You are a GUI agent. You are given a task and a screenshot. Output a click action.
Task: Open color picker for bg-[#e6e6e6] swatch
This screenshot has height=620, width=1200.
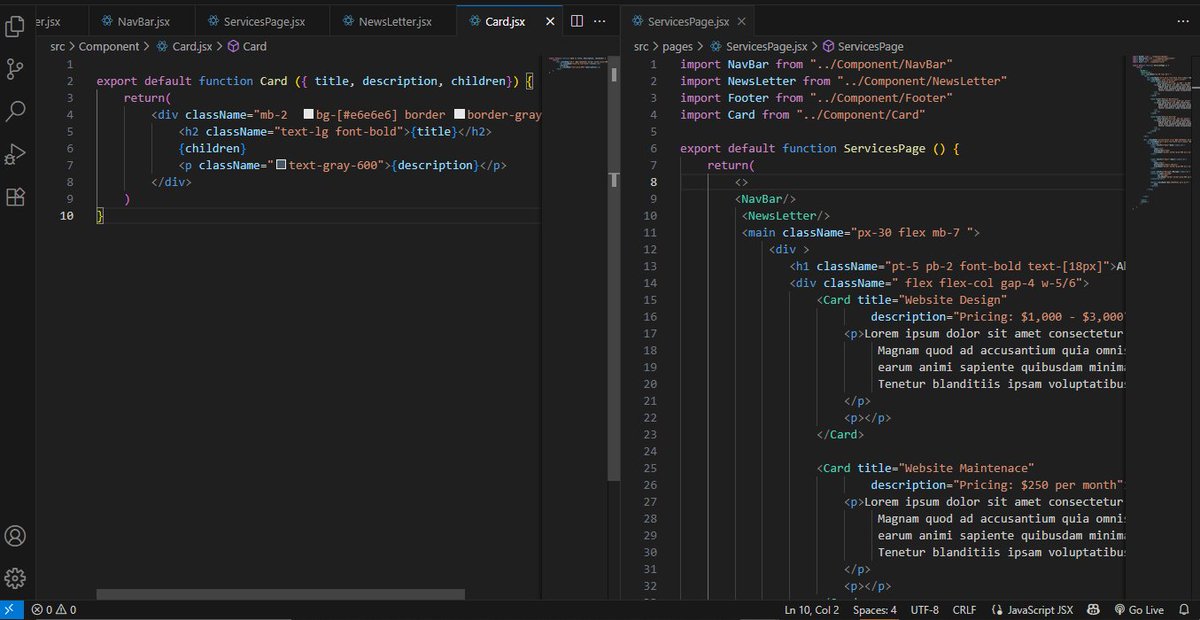[308, 115]
